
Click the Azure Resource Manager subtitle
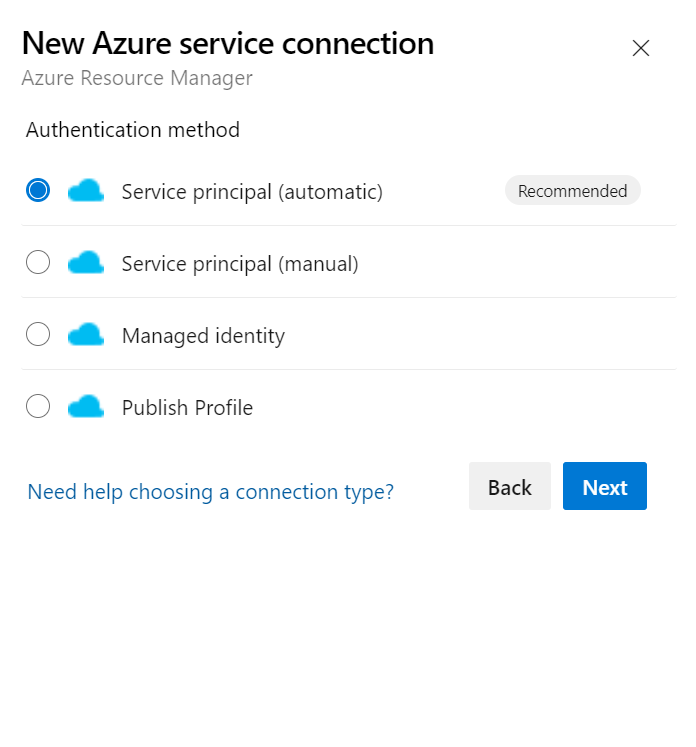(137, 78)
